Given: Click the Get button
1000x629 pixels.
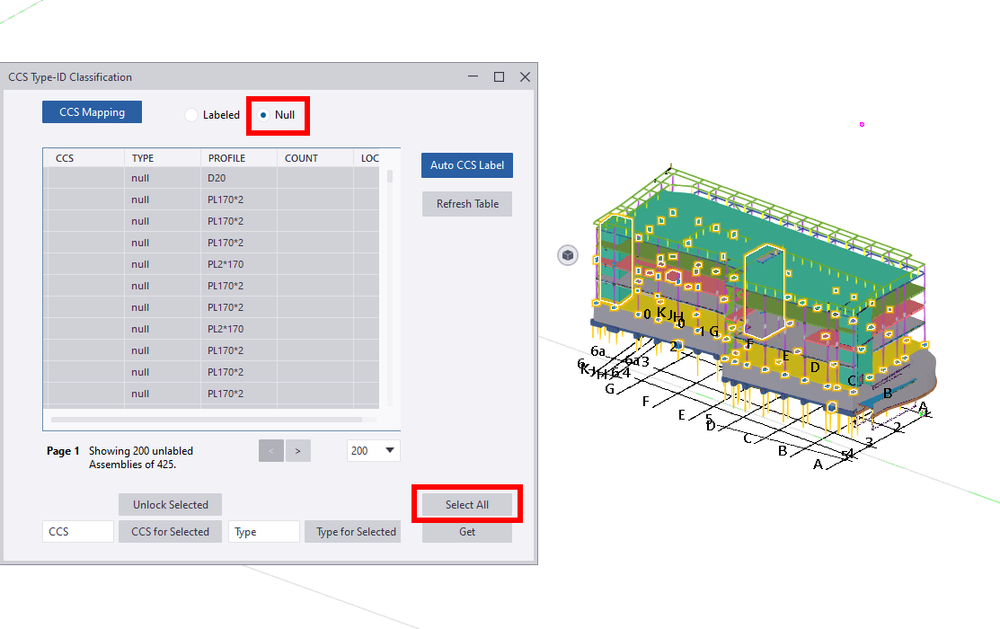Looking at the screenshot, I should click(x=466, y=531).
